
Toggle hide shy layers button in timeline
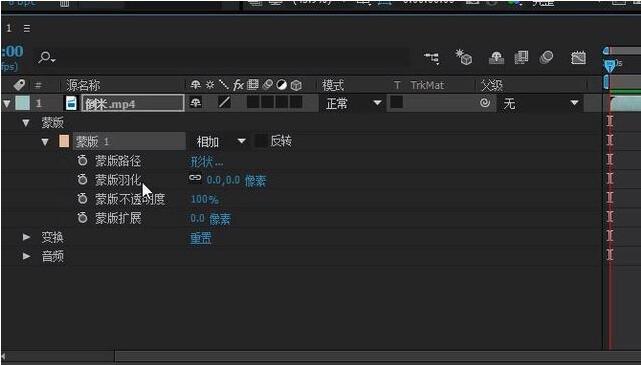coord(496,58)
